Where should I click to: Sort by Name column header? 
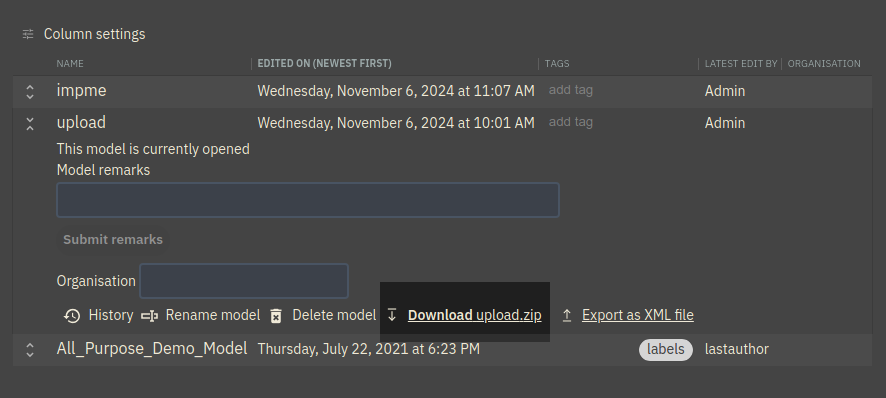70,63
